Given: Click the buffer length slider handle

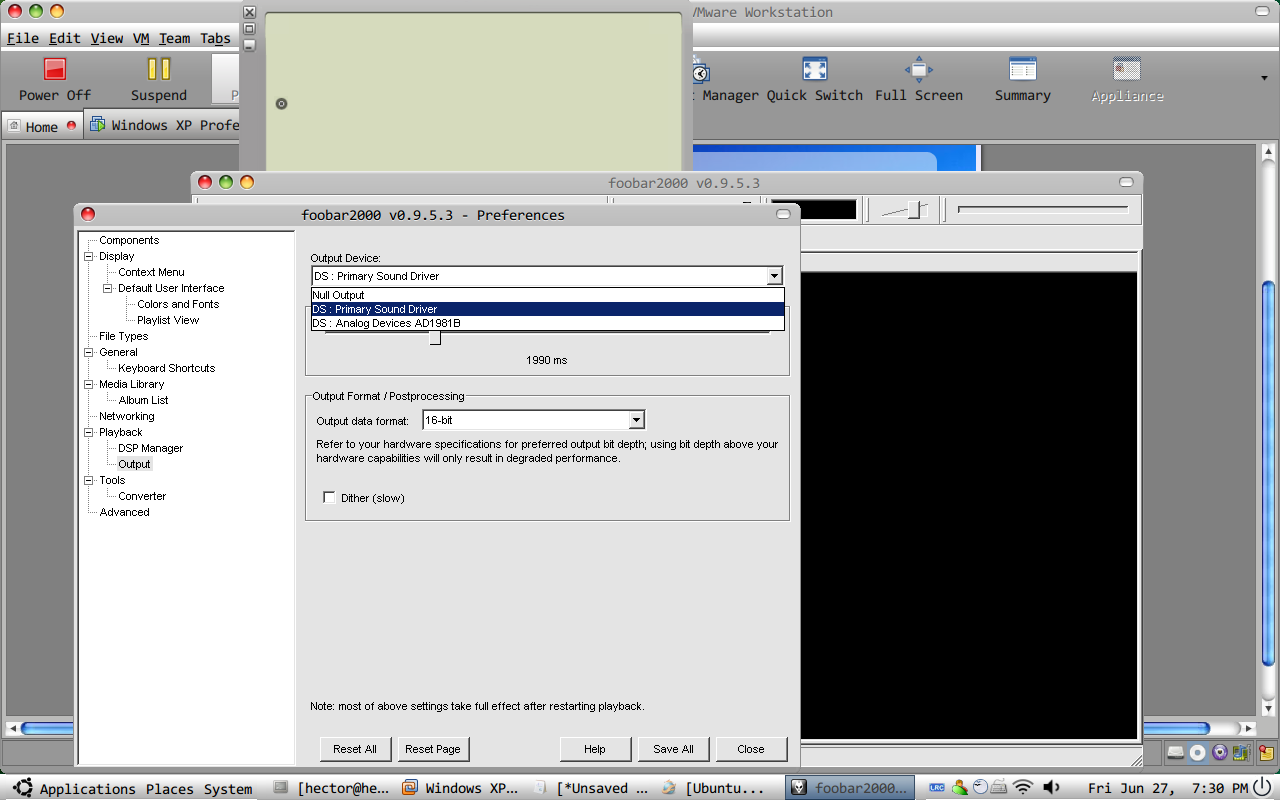Looking at the screenshot, I should click(x=435, y=338).
